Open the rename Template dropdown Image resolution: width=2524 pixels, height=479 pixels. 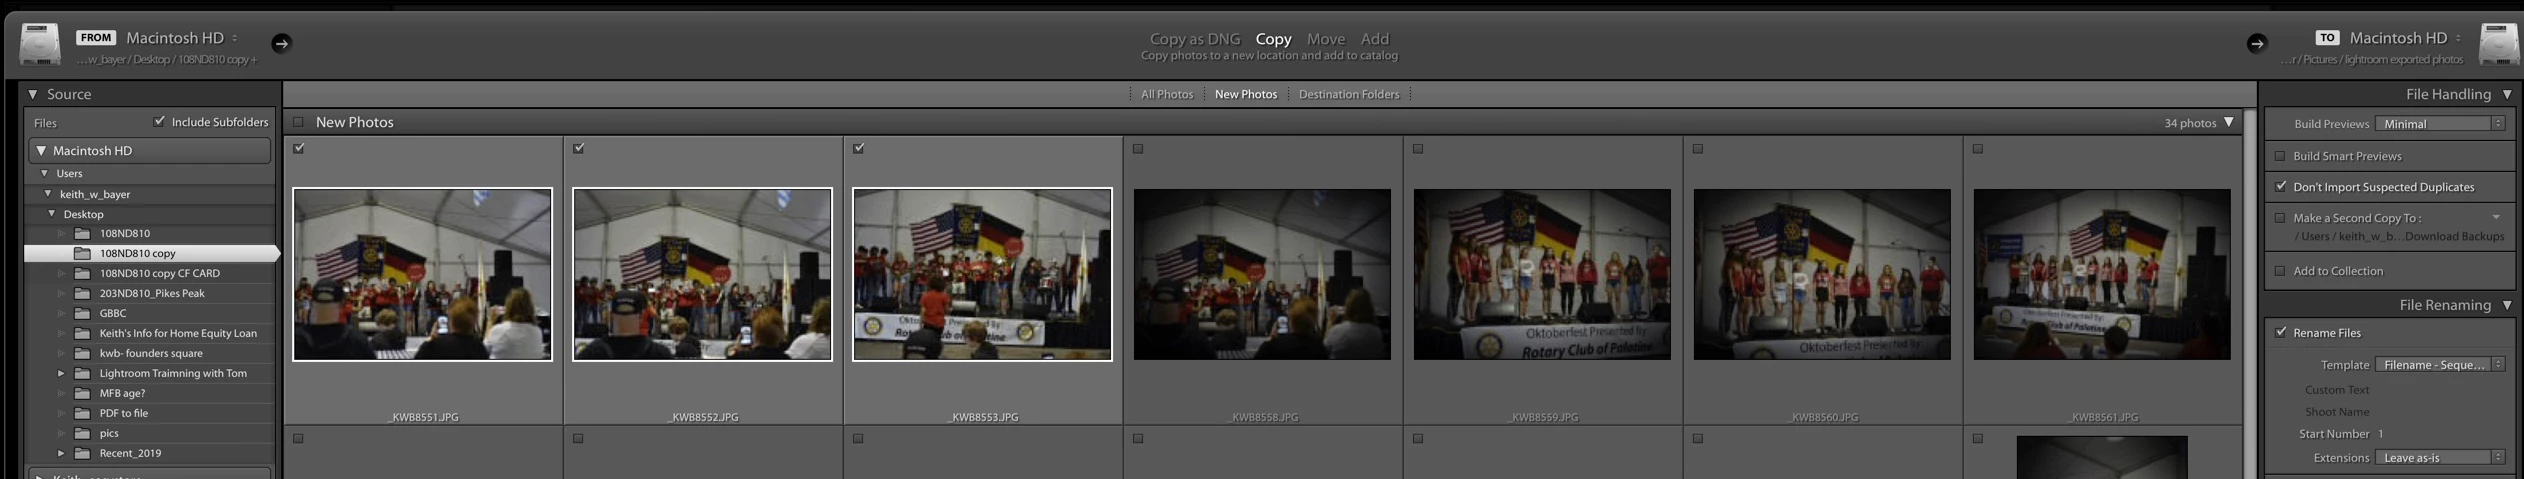pyautogui.click(x=2440, y=365)
